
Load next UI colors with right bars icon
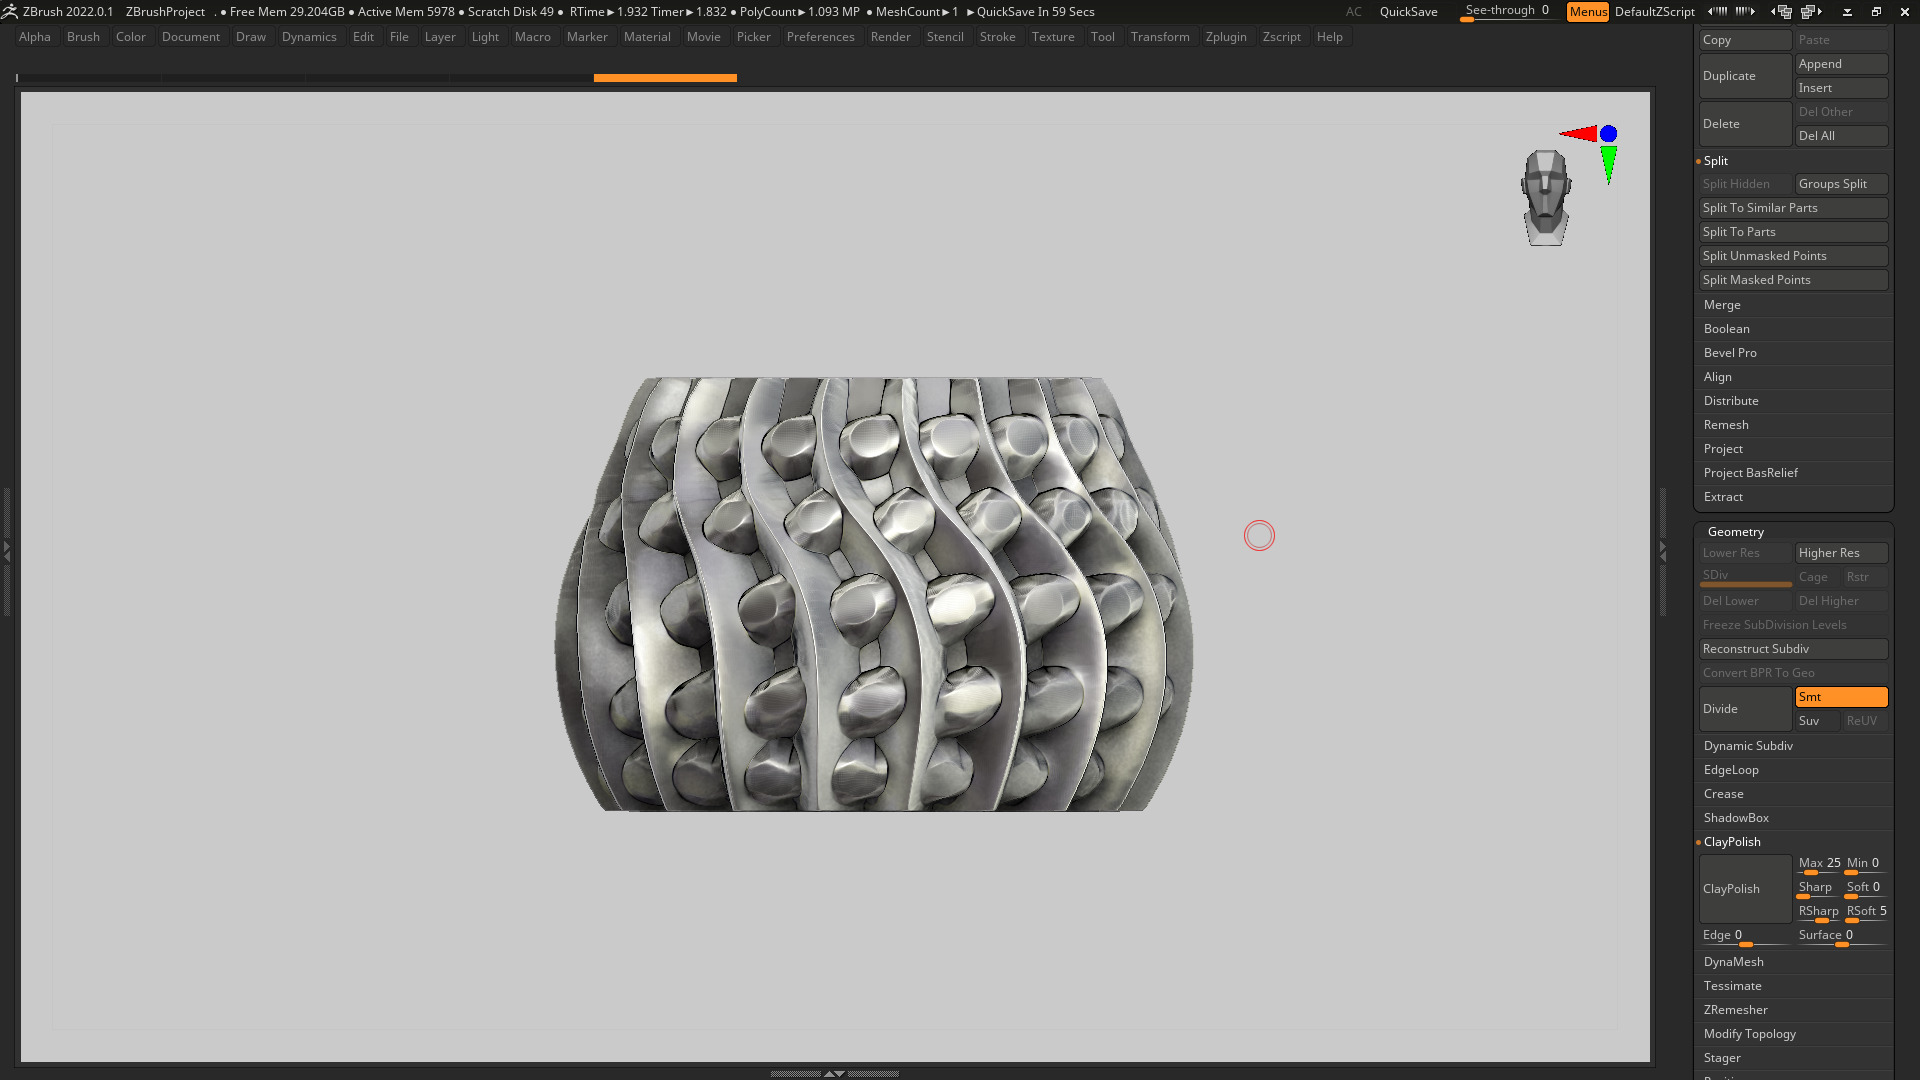(1745, 12)
